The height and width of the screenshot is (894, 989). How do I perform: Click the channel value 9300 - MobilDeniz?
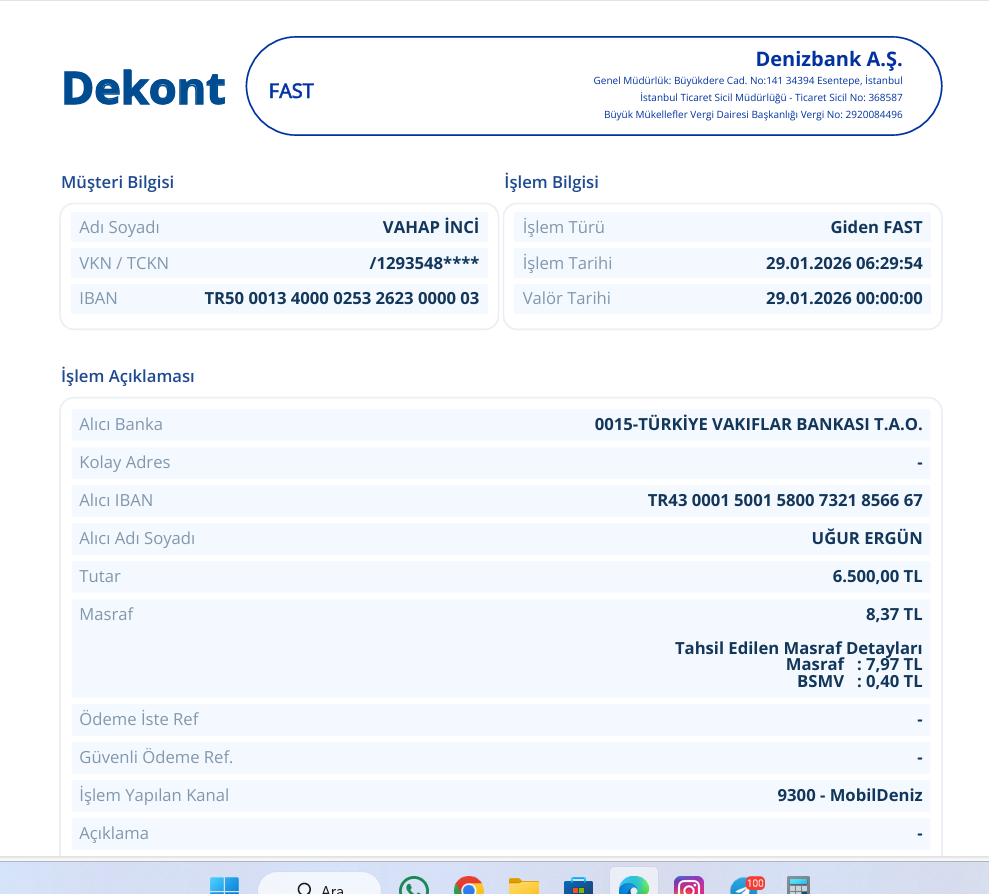[850, 795]
